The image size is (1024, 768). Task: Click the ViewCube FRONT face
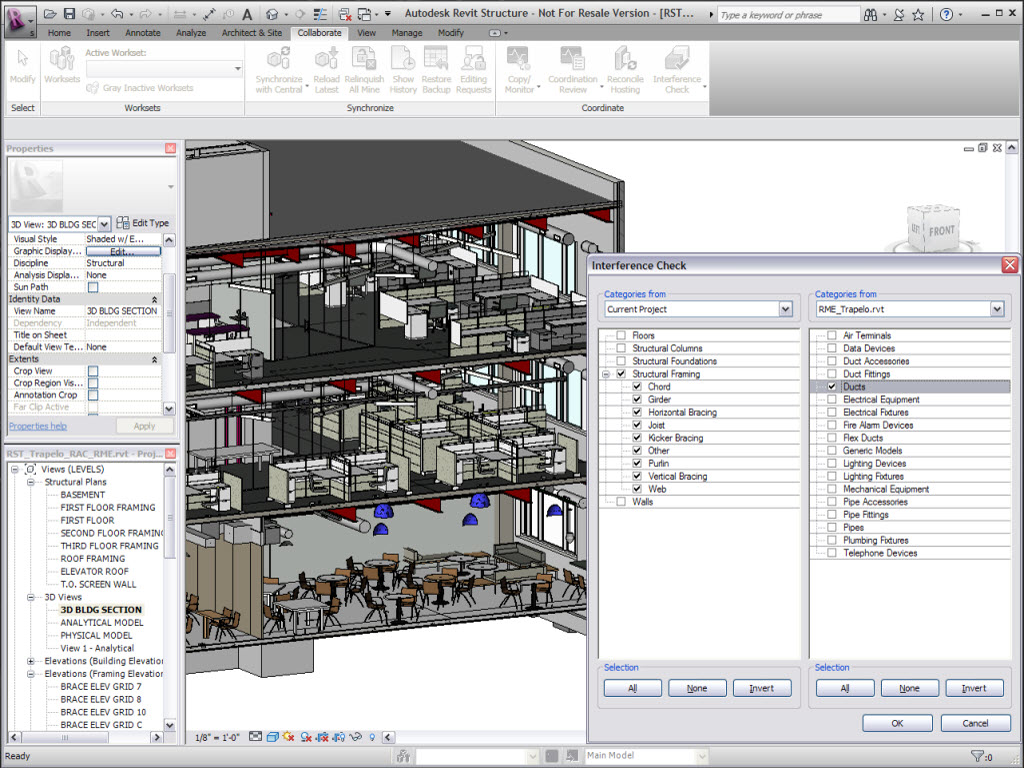tap(941, 231)
